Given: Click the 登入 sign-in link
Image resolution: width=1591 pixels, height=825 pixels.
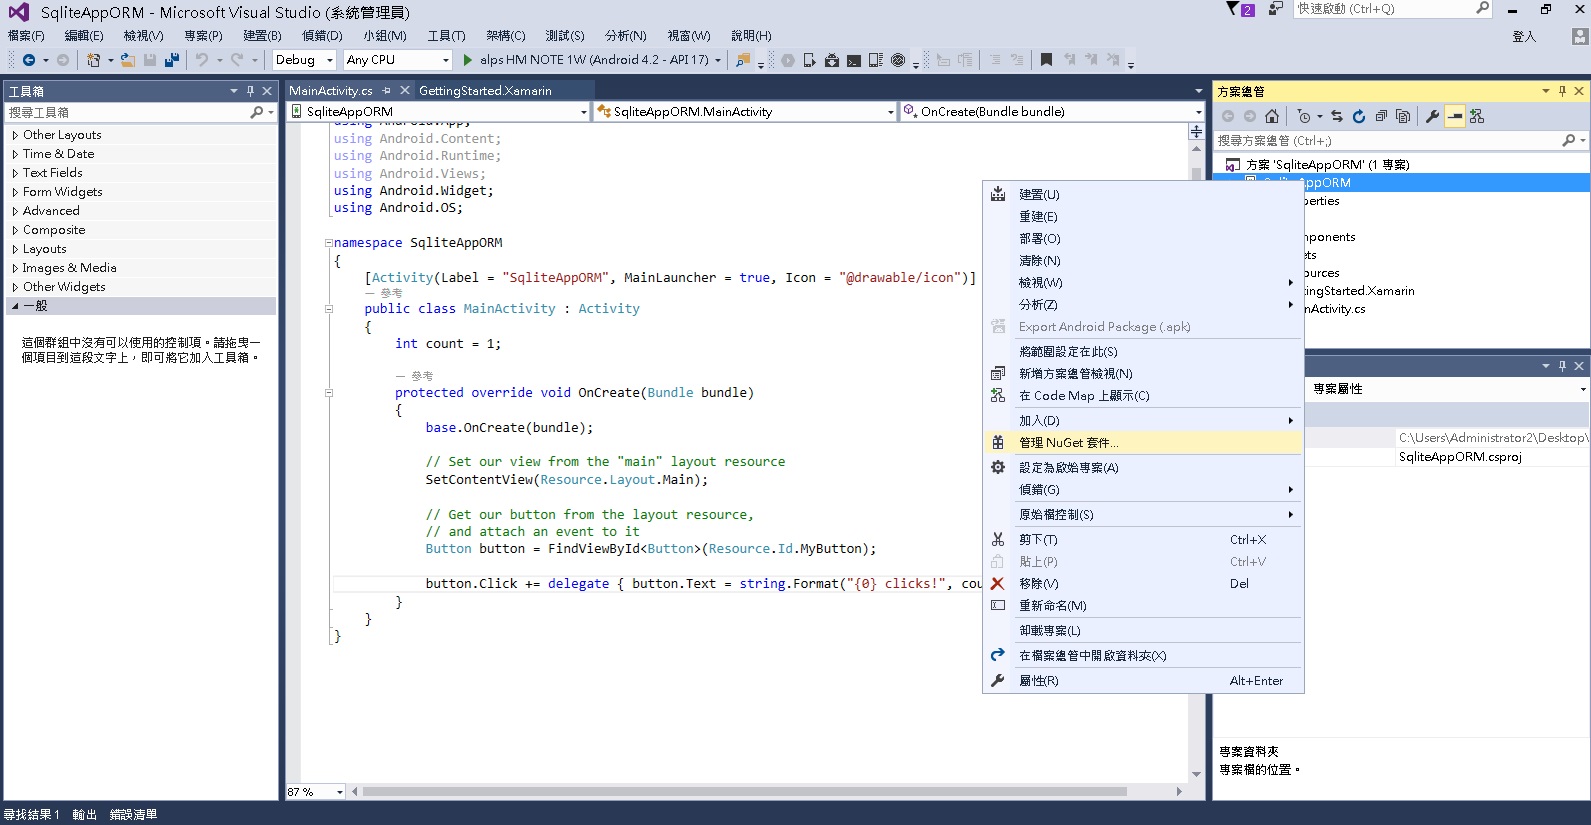Looking at the screenshot, I should click(x=1524, y=37).
